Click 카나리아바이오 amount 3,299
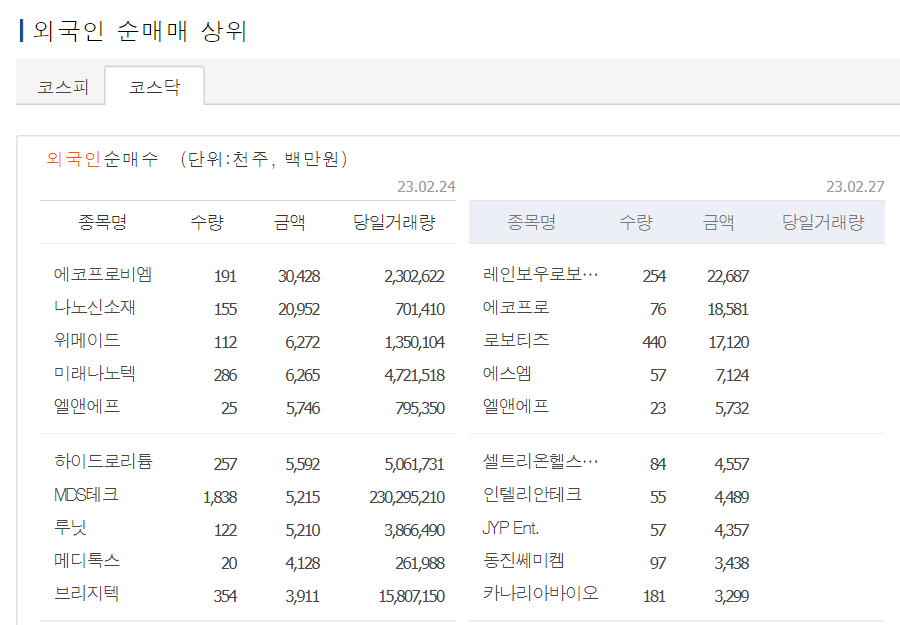Image resolution: width=900 pixels, height=625 pixels. point(731,597)
